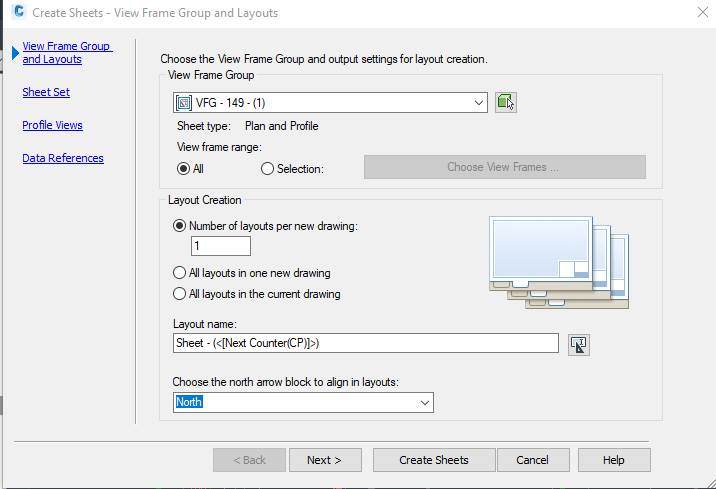Click the Help button

pyautogui.click(x=614, y=460)
